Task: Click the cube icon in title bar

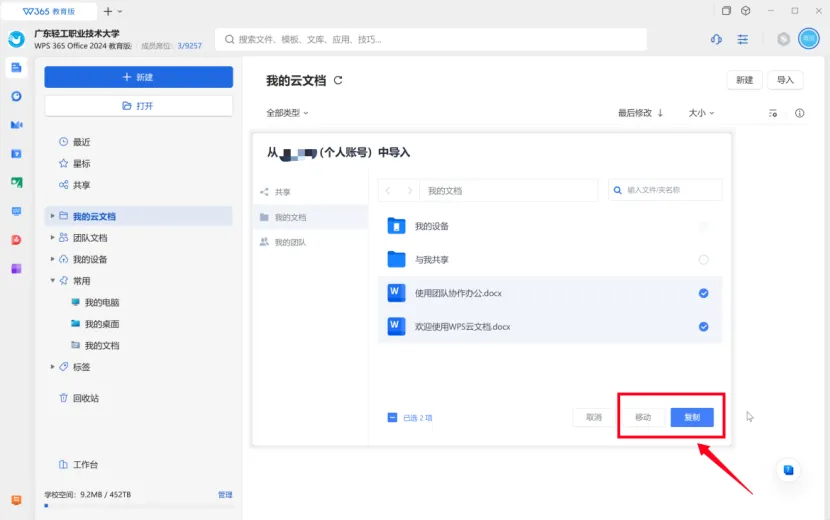Action: pyautogui.click(x=745, y=11)
